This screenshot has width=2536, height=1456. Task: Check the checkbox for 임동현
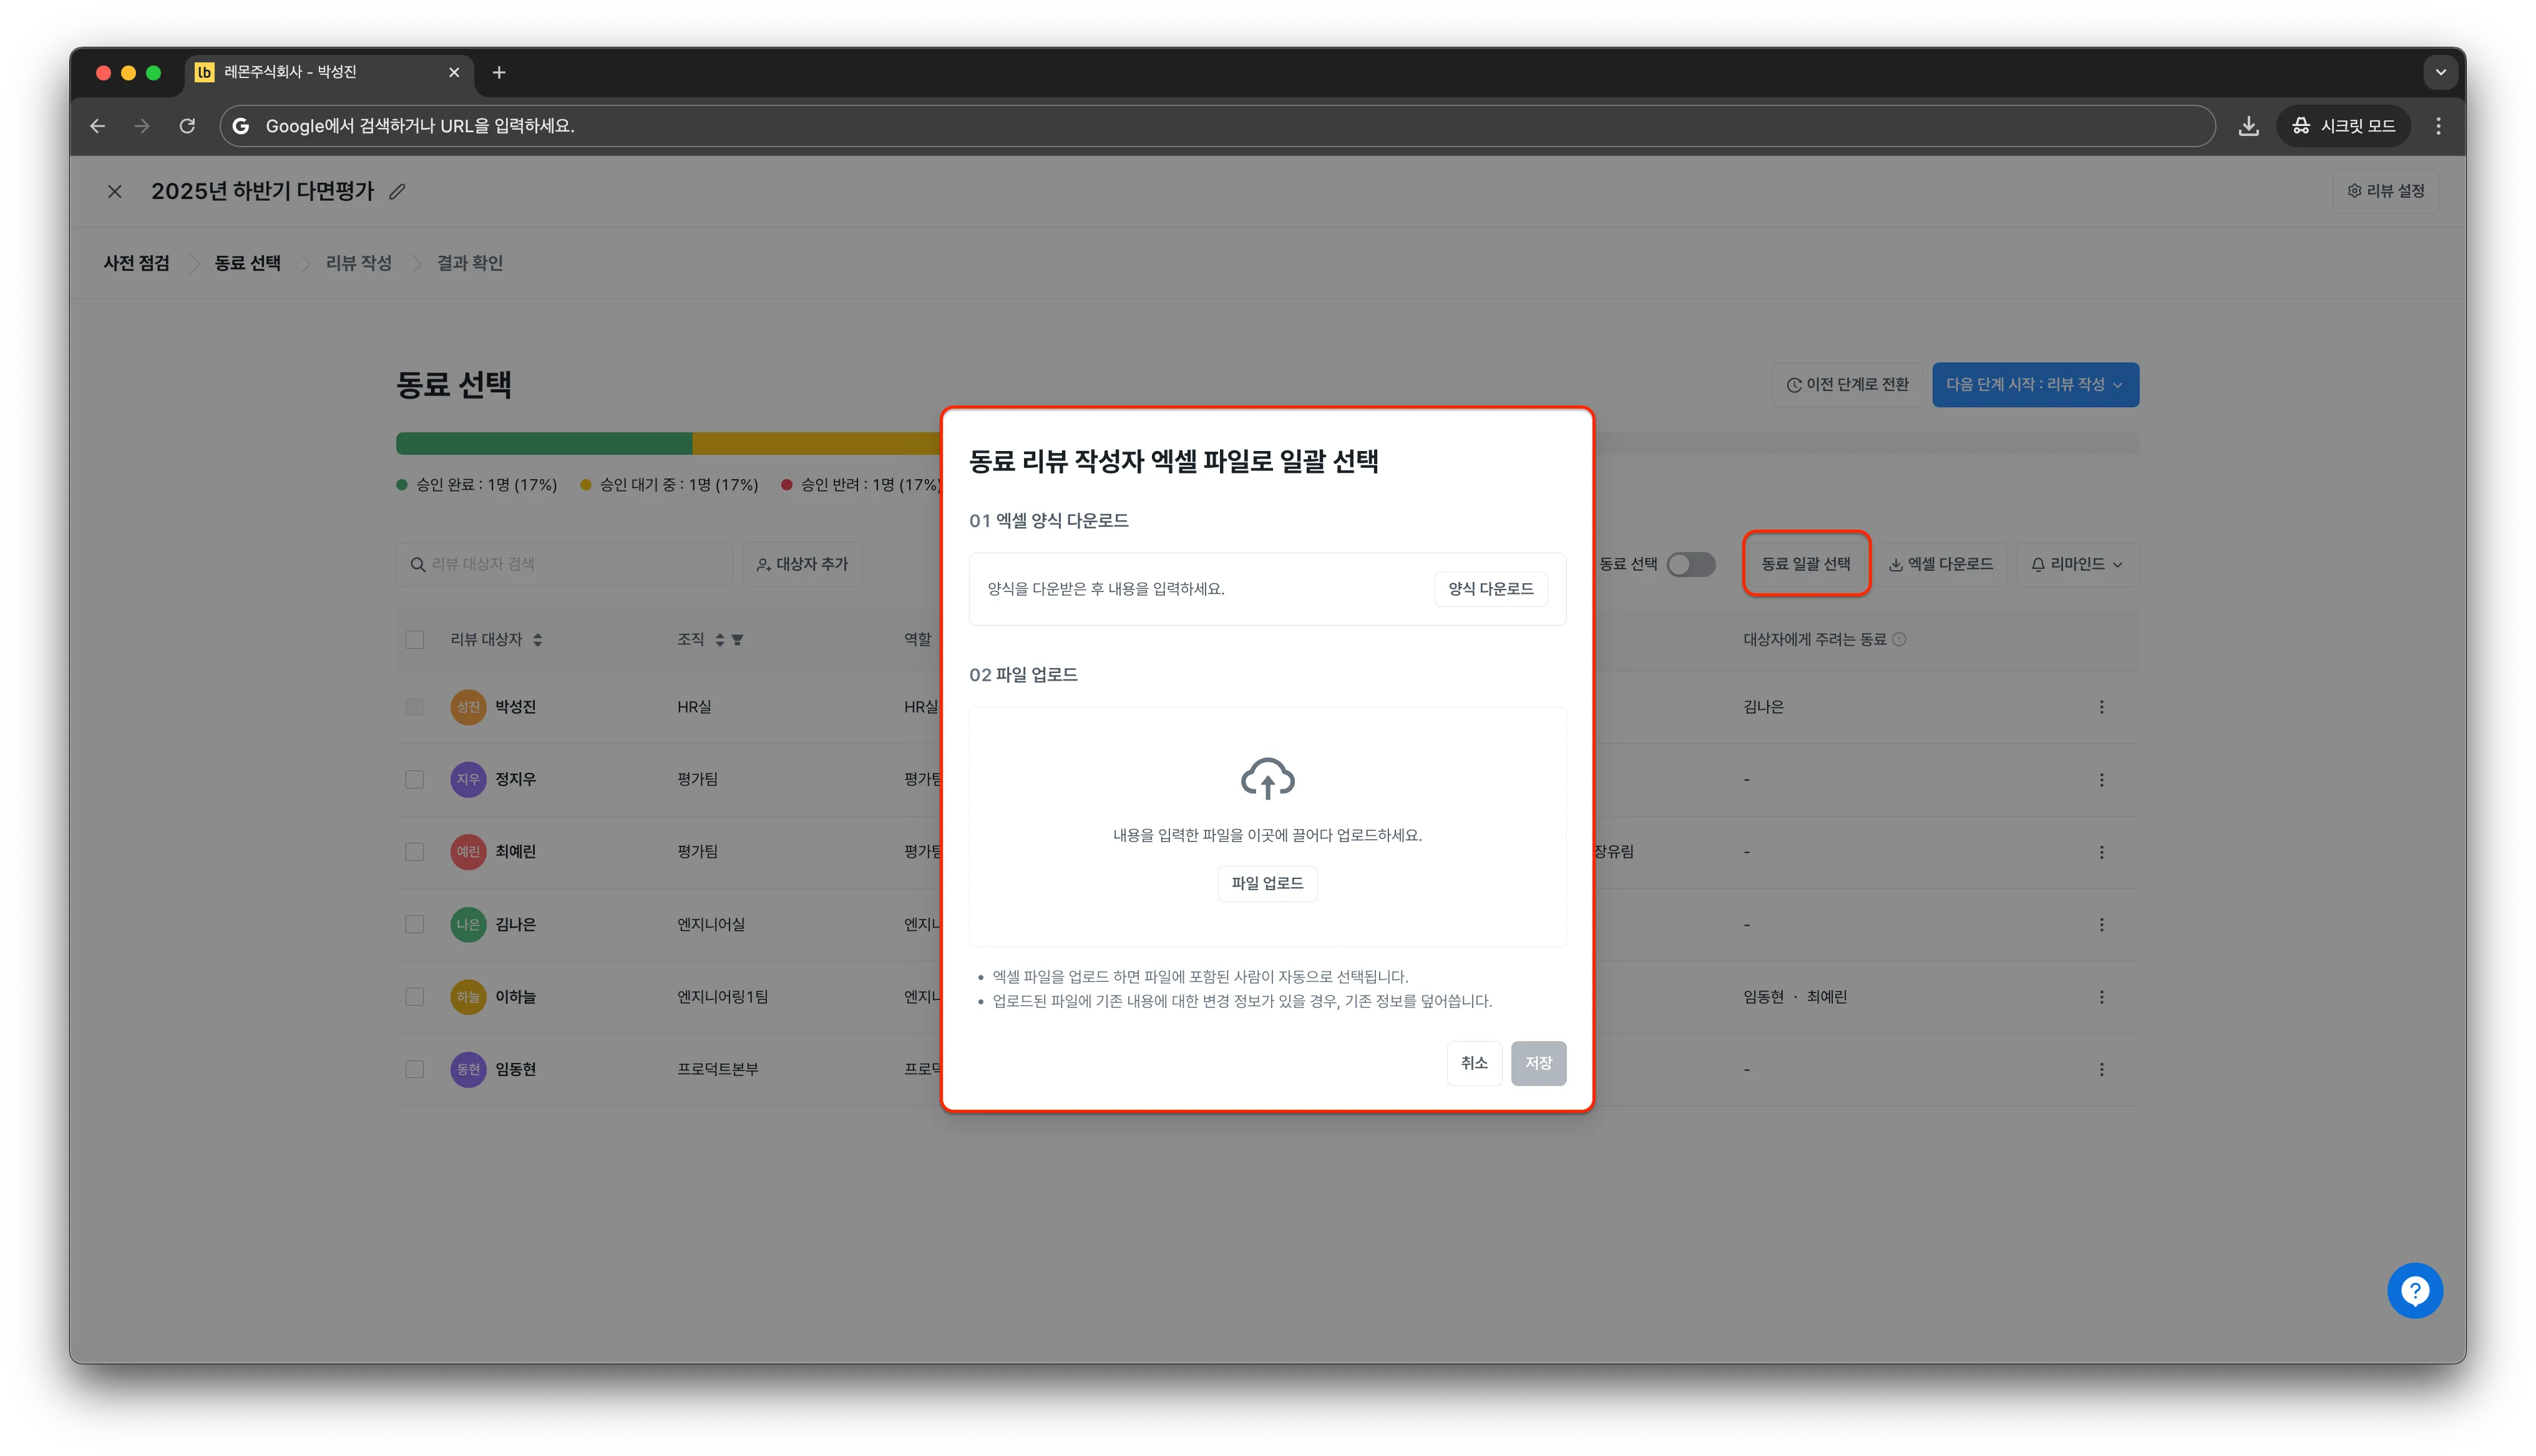(x=414, y=1069)
